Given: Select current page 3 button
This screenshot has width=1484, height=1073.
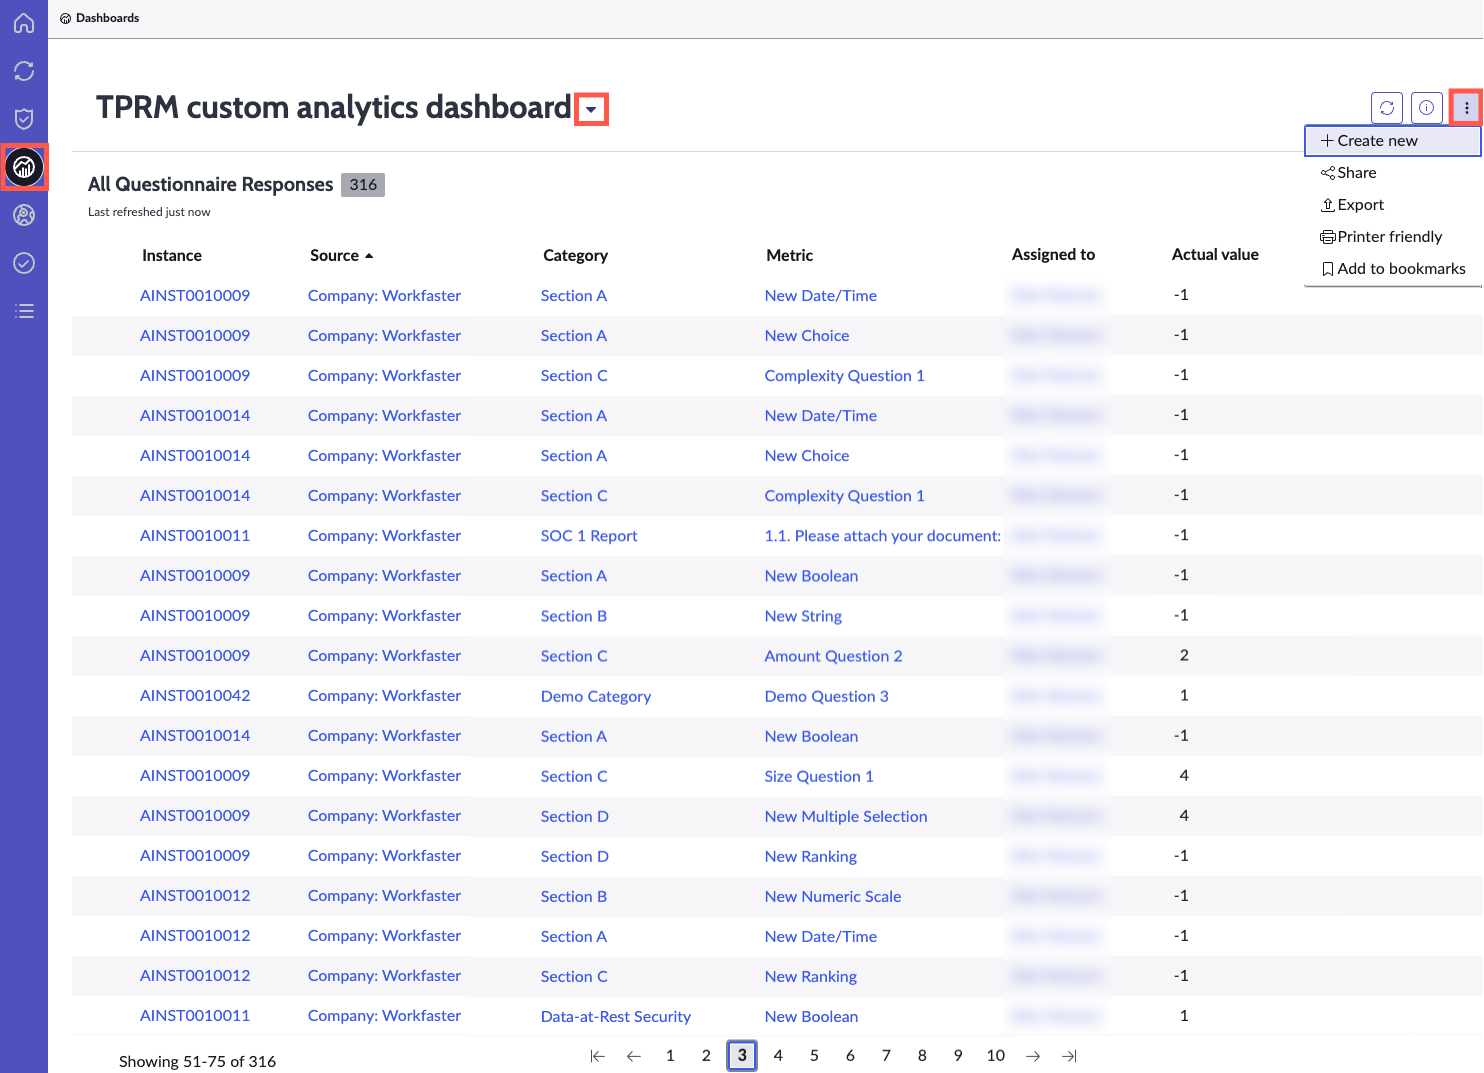Looking at the screenshot, I should 742,1056.
